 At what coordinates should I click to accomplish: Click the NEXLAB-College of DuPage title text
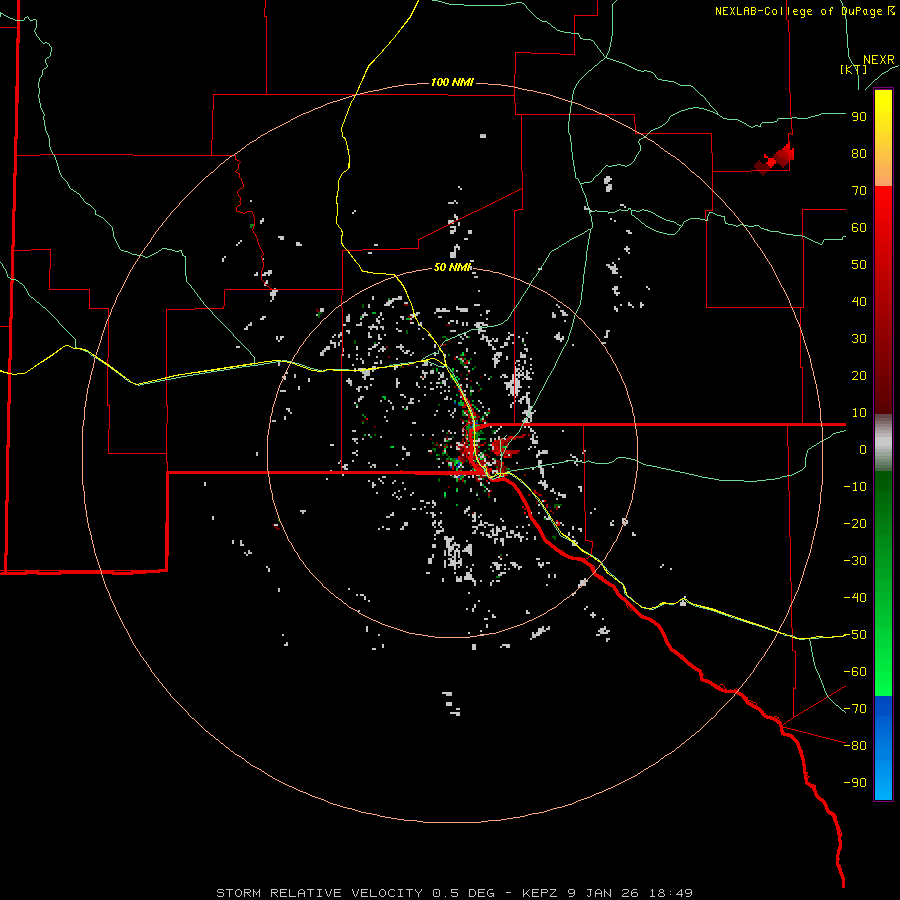(x=804, y=11)
